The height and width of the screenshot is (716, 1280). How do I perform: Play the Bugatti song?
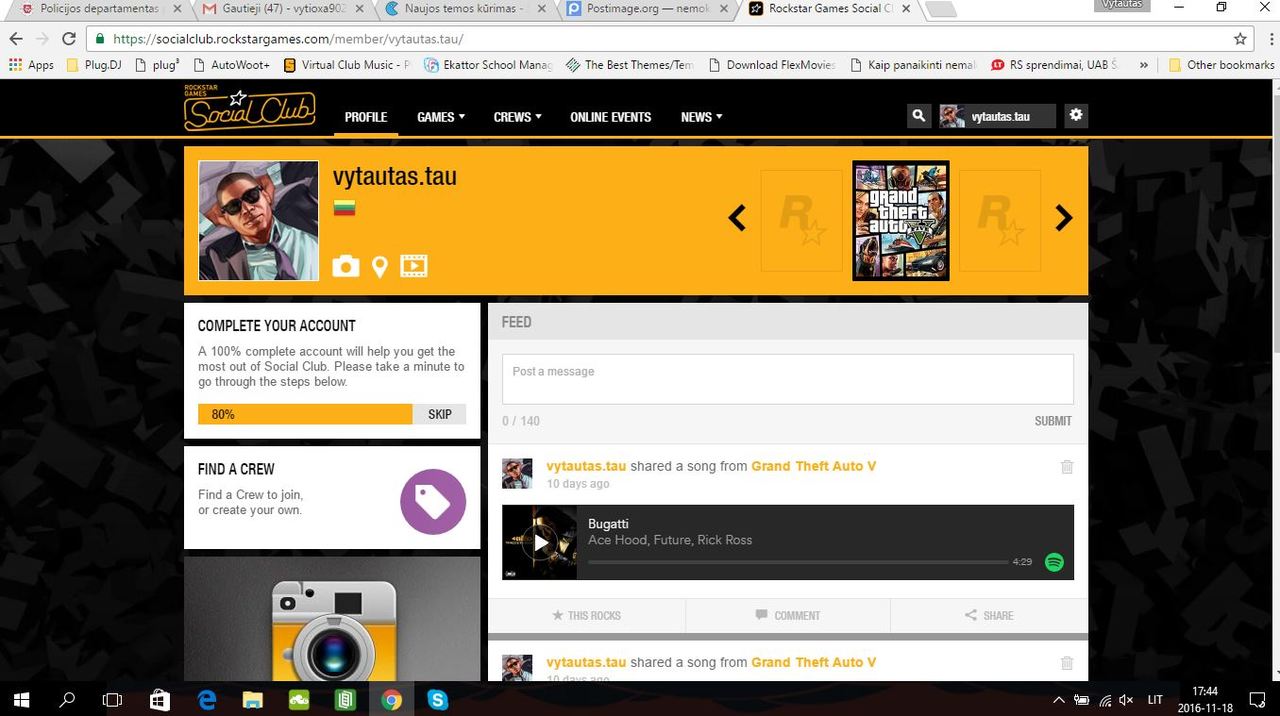click(x=540, y=543)
